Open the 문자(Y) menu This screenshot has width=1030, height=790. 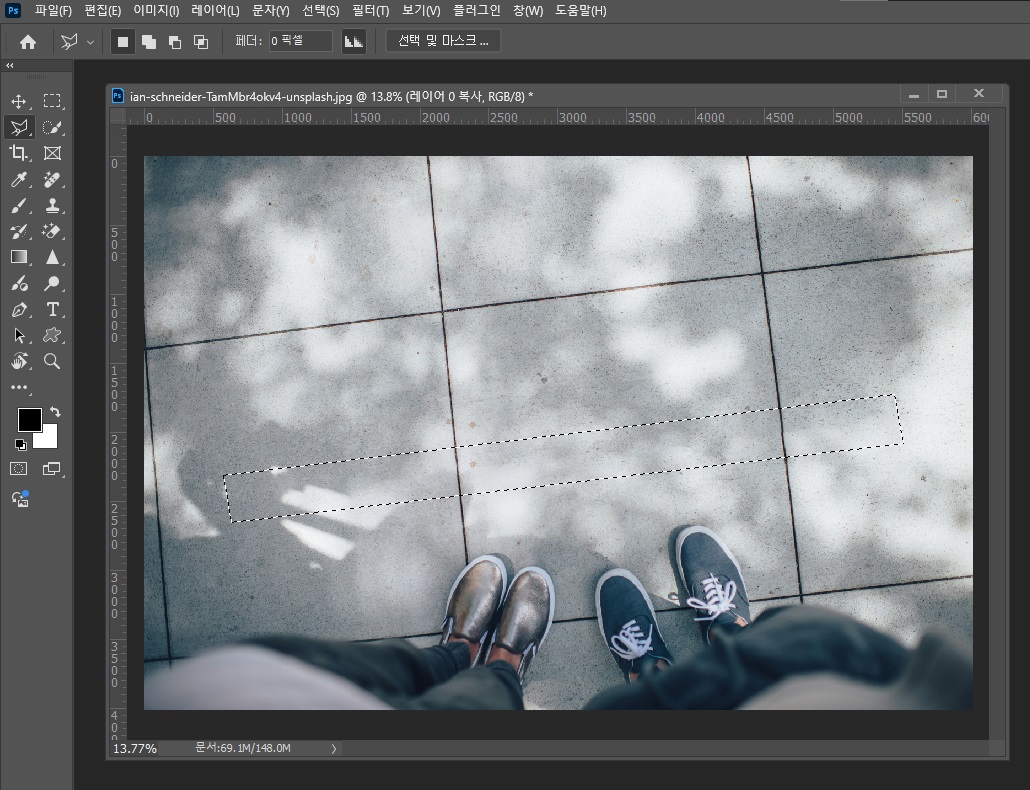click(271, 11)
